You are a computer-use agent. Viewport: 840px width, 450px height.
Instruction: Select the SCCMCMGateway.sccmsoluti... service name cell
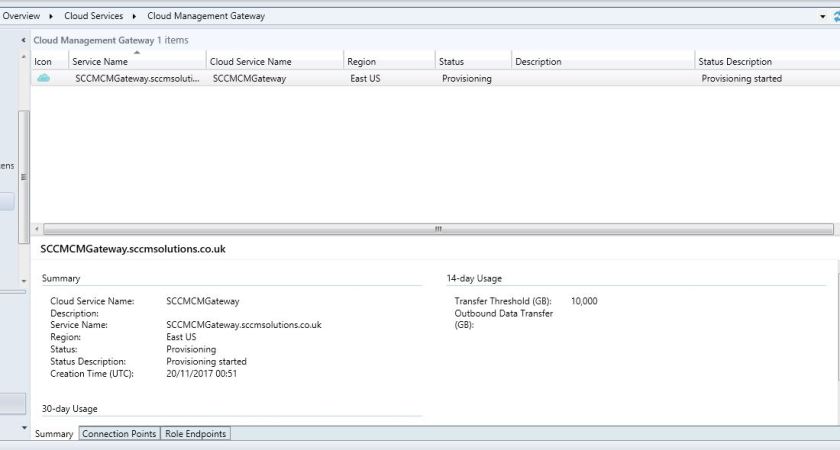coord(137,78)
